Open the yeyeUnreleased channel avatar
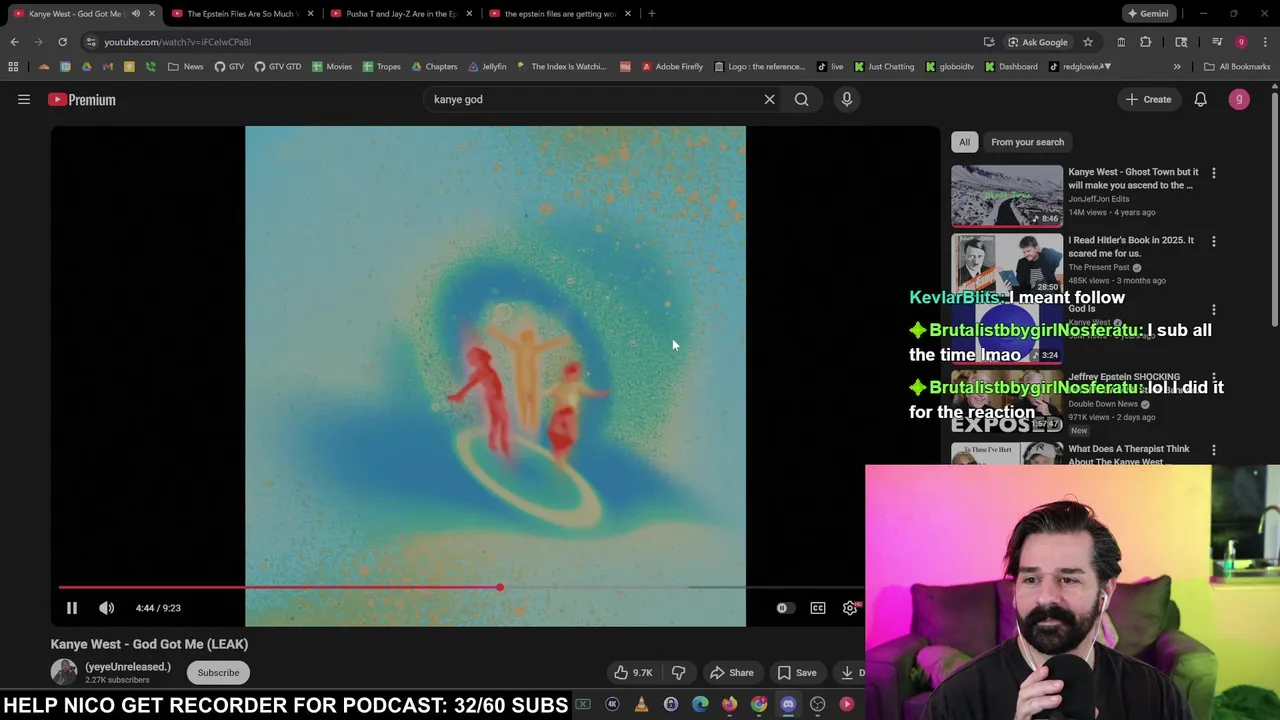Image resolution: width=1280 pixels, height=720 pixels. 64,672
